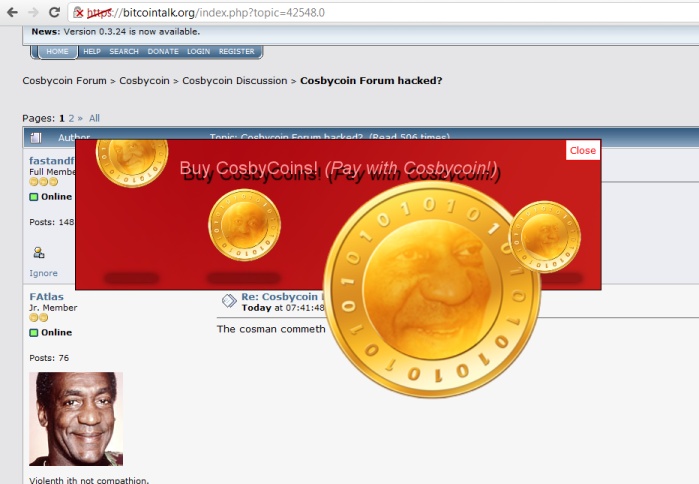Viewport: 699px width, 484px height.
Task: Click the large gold Cosbycoin image
Action: tap(432, 289)
